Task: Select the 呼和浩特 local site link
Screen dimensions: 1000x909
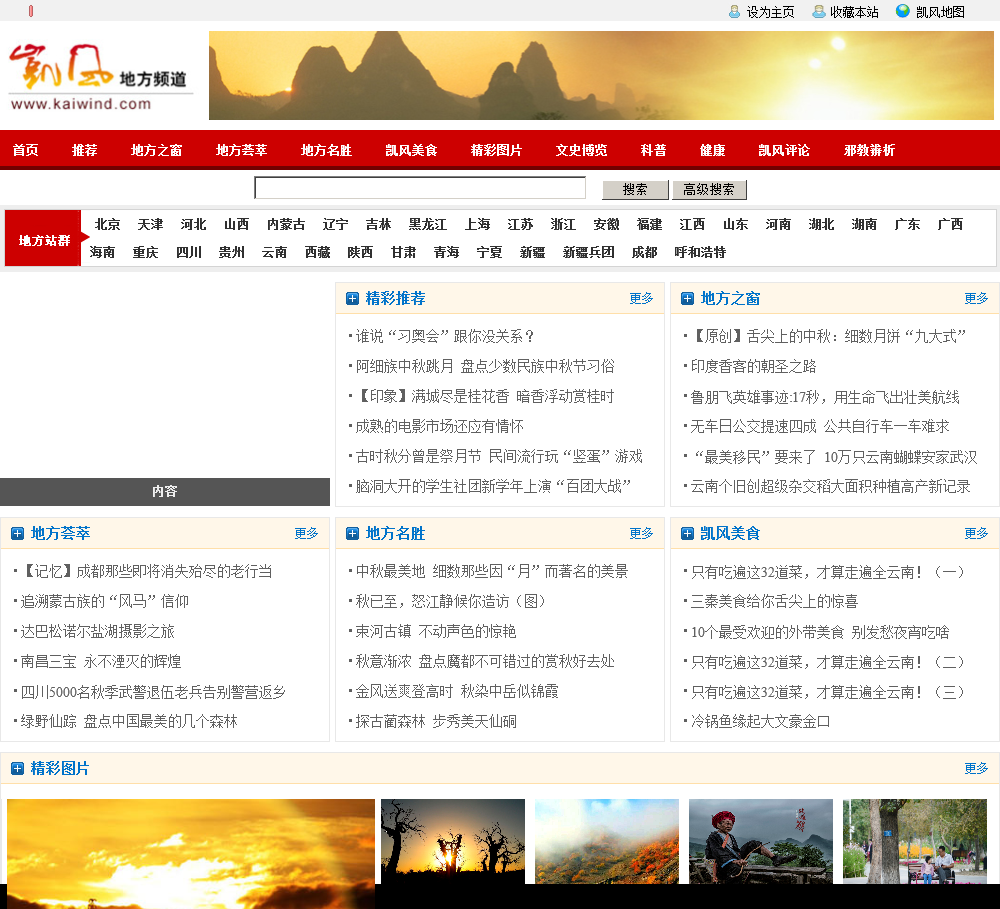Action: click(x=700, y=253)
